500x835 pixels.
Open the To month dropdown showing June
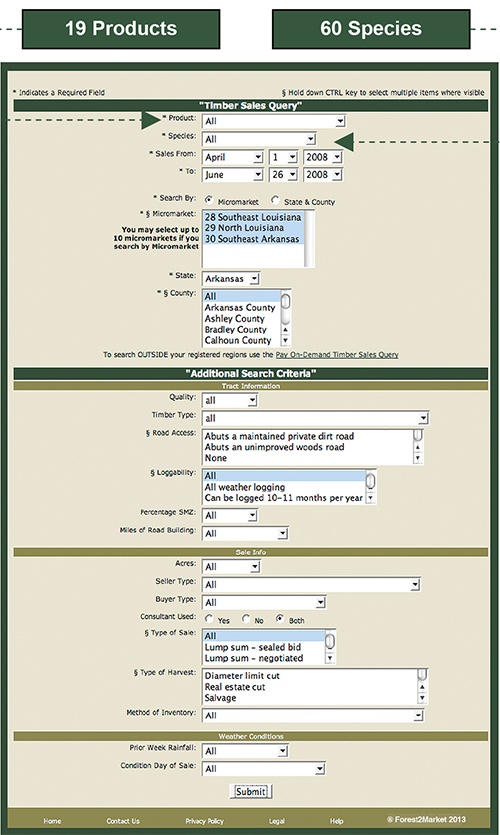click(x=233, y=175)
